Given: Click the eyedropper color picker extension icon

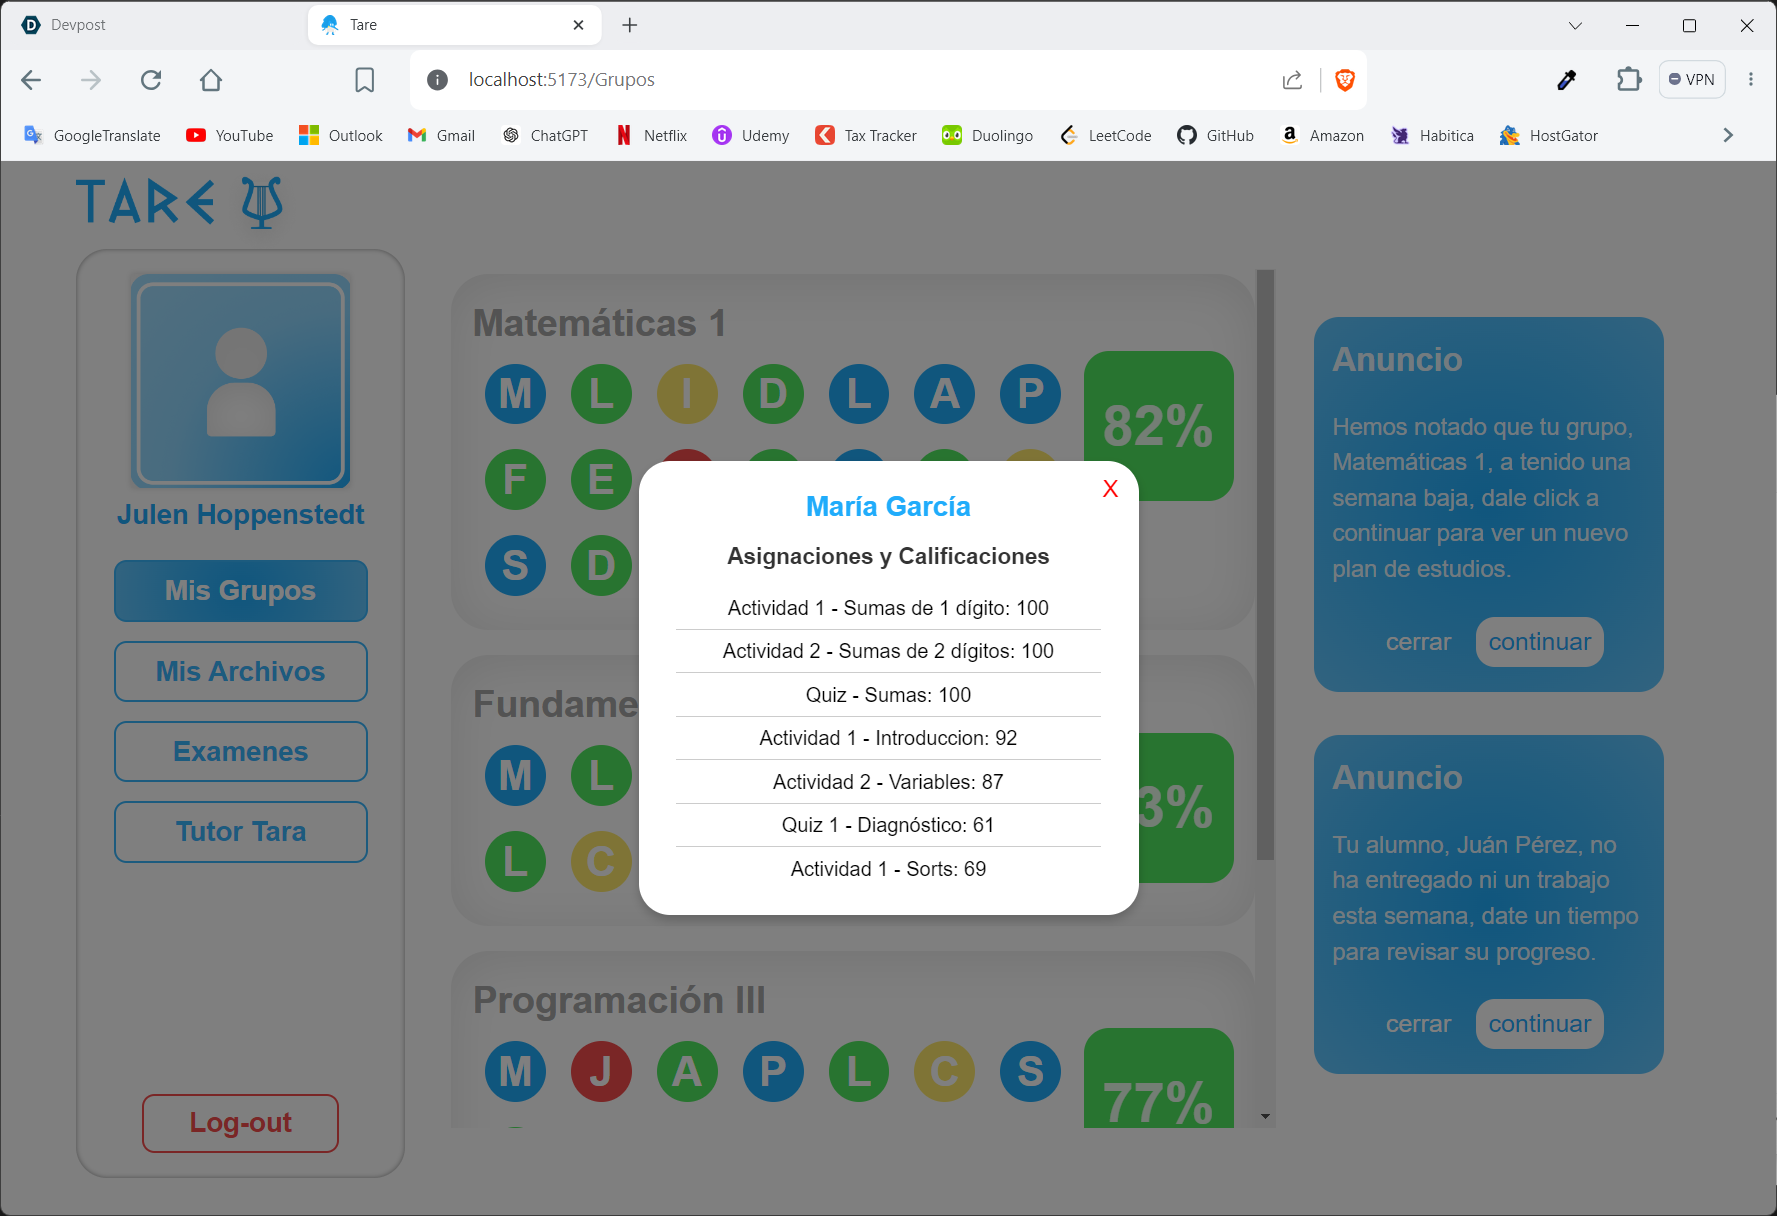Looking at the screenshot, I should (x=1567, y=80).
